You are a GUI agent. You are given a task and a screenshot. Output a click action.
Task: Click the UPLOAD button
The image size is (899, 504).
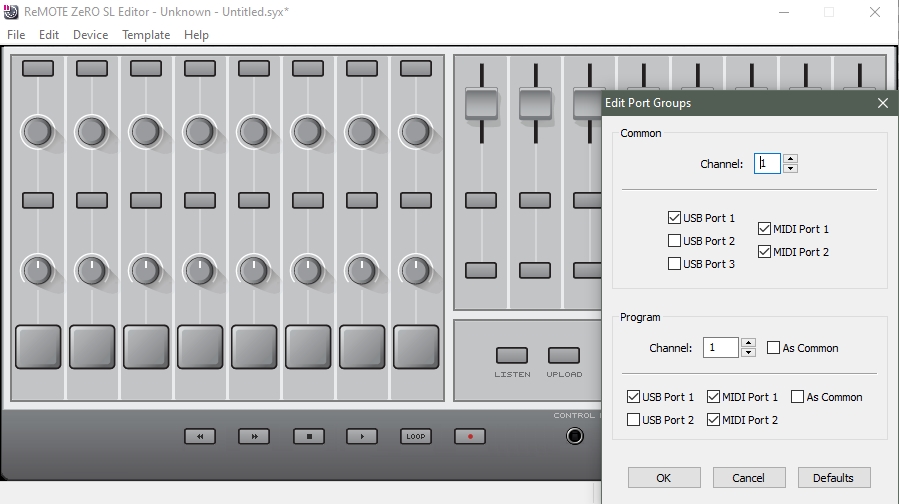coord(564,355)
